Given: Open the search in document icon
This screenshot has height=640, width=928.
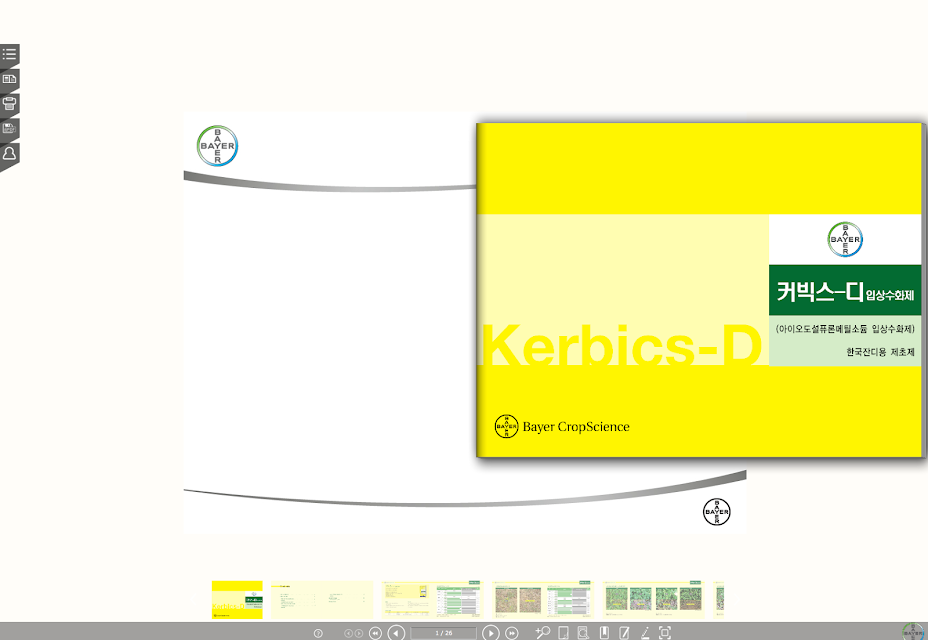Looking at the screenshot, I should pyautogui.click(x=583, y=633).
